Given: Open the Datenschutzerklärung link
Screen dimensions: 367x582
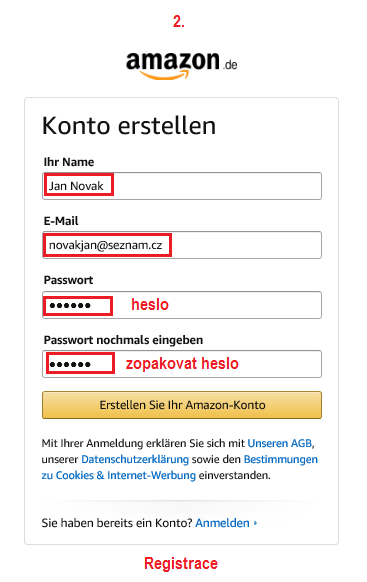Looking at the screenshot, I should point(135,460).
